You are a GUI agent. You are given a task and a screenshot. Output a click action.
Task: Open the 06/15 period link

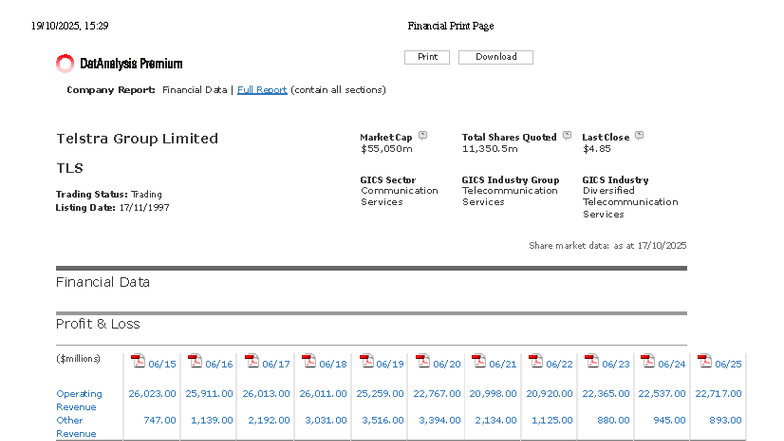(162, 364)
